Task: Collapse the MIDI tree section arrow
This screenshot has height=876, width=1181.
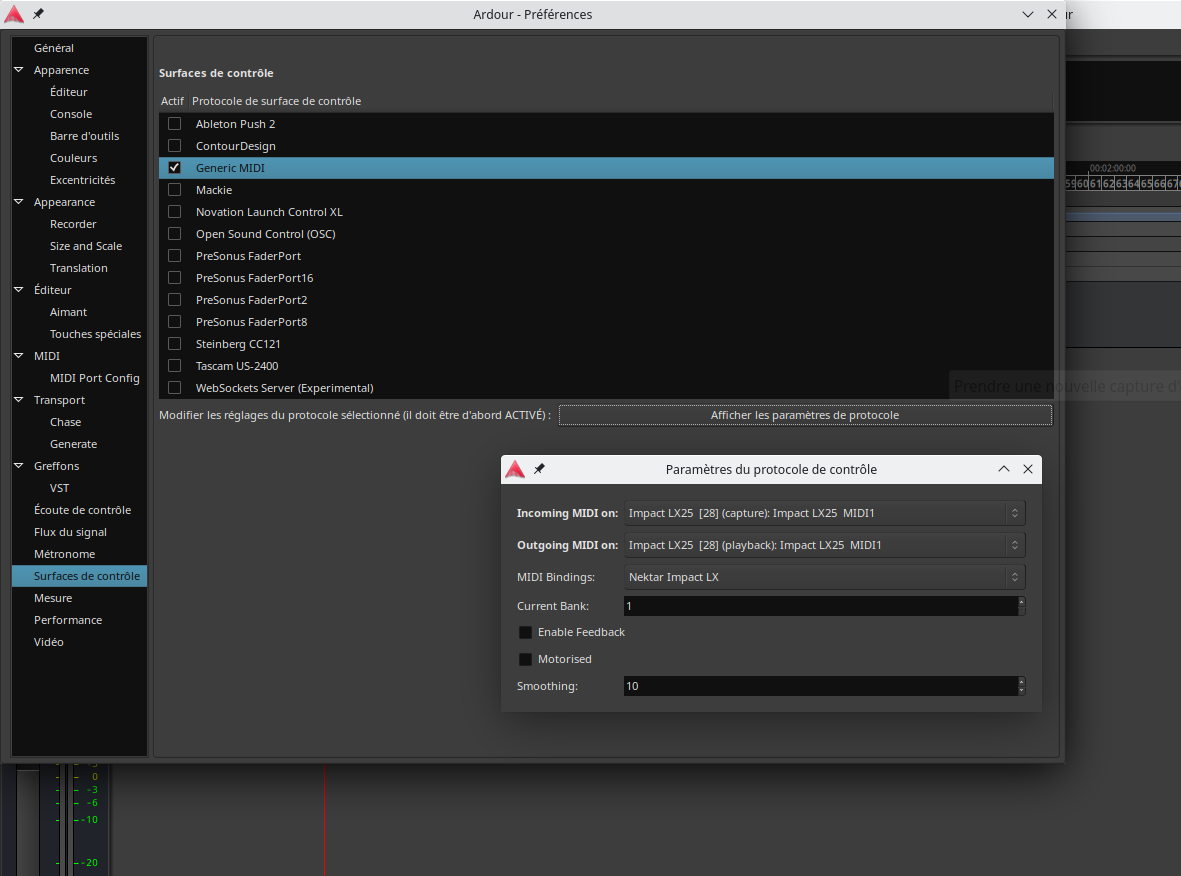Action: pyautogui.click(x=19, y=356)
